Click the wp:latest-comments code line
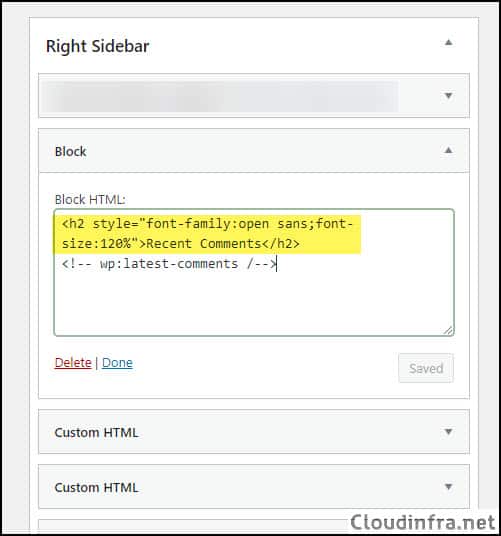This screenshot has width=501, height=536. coord(169,264)
